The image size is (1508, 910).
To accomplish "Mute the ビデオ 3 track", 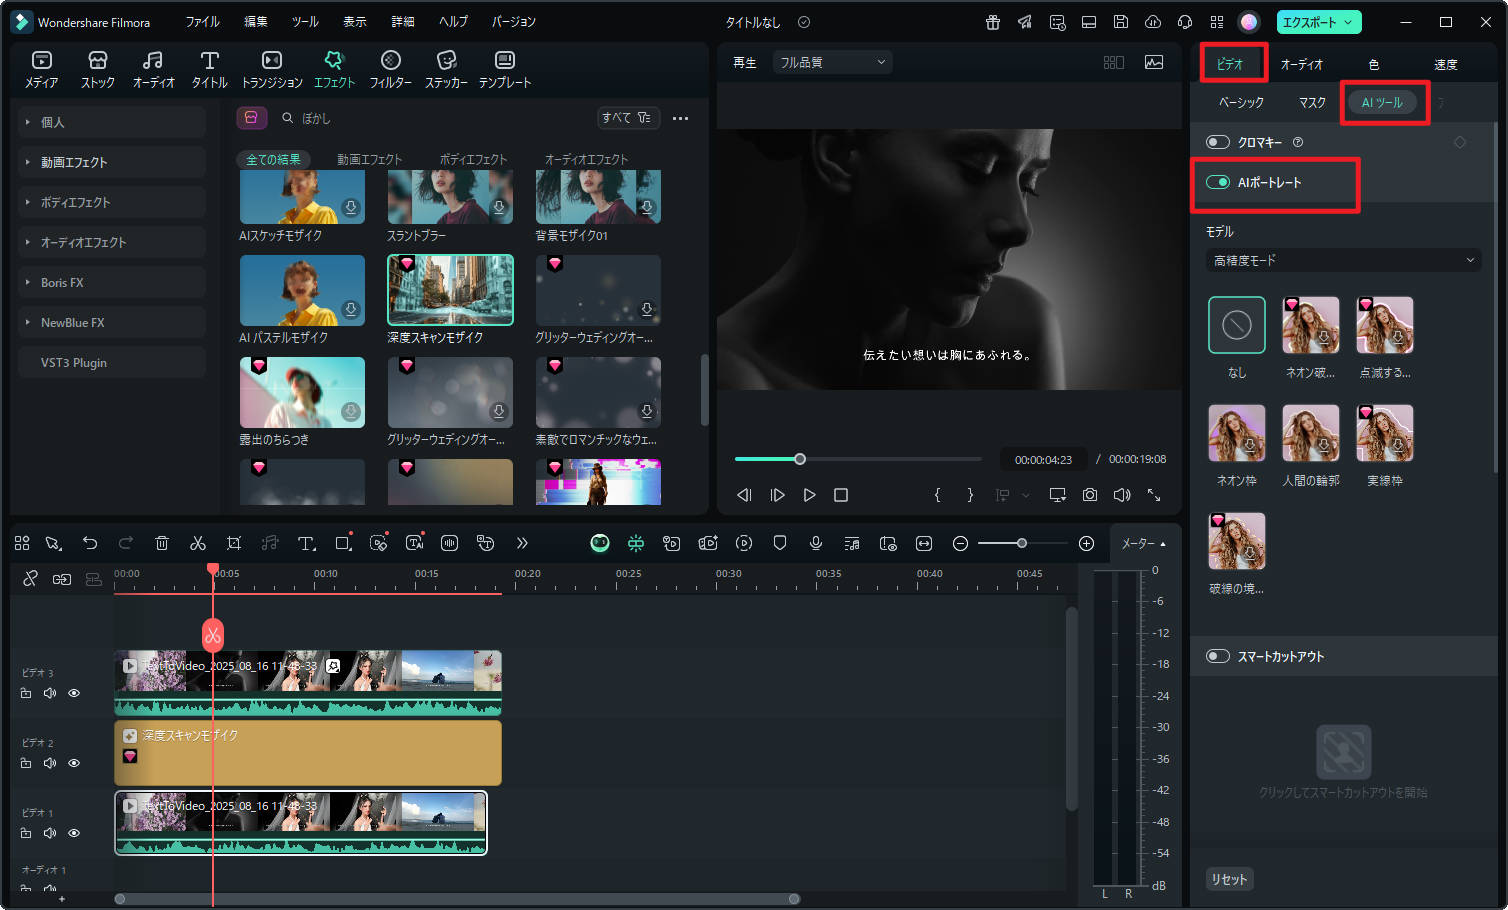I will (x=50, y=693).
